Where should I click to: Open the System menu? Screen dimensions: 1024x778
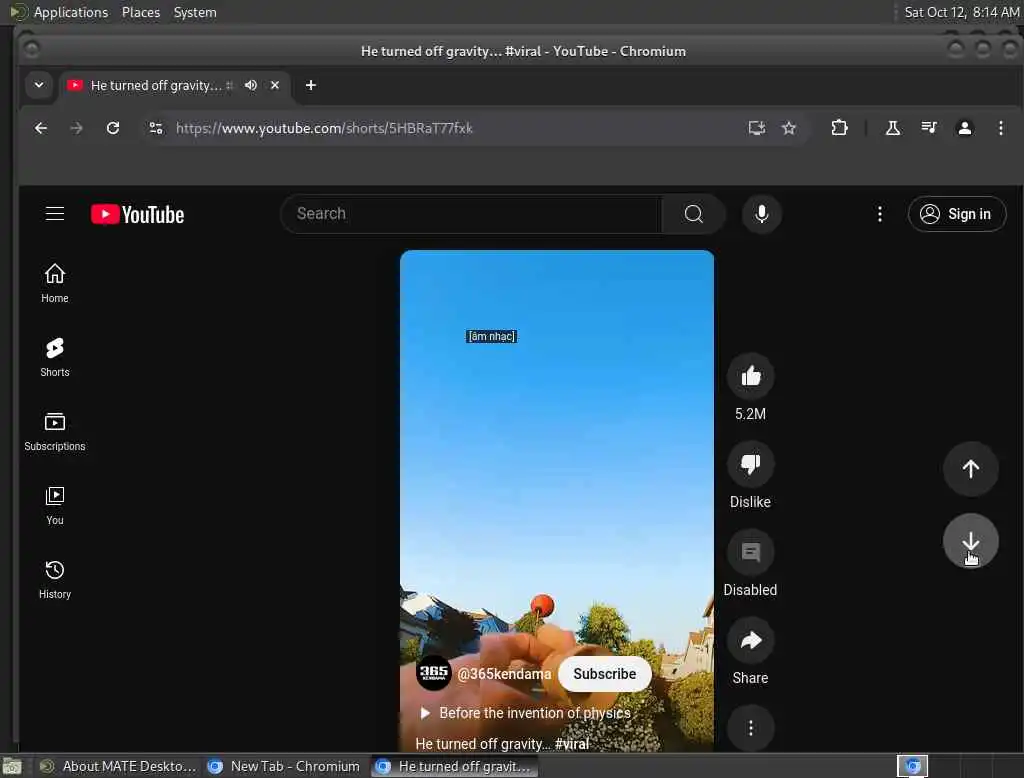pyautogui.click(x=195, y=12)
